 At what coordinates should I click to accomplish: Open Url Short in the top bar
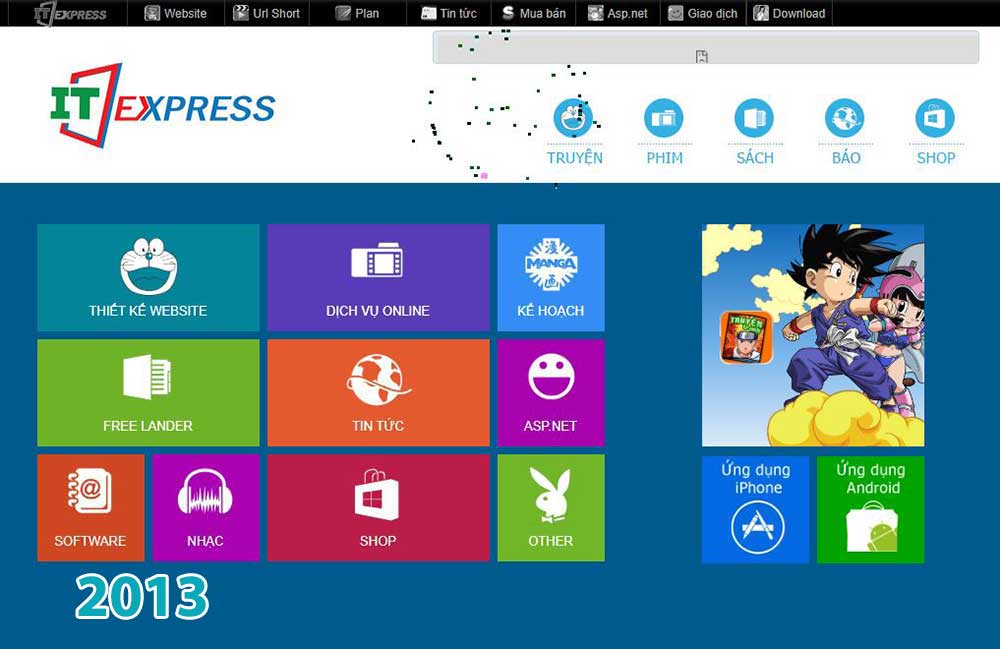(x=266, y=13)
